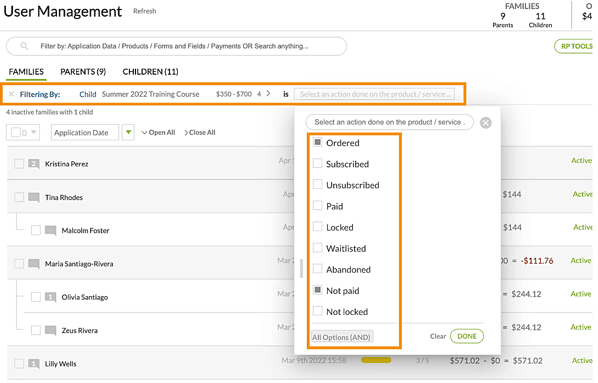The width and height of the screenshot is (598, 383).
Task: Click the Filtering By label
Action: pyautogui.click(x=40, y=94)
